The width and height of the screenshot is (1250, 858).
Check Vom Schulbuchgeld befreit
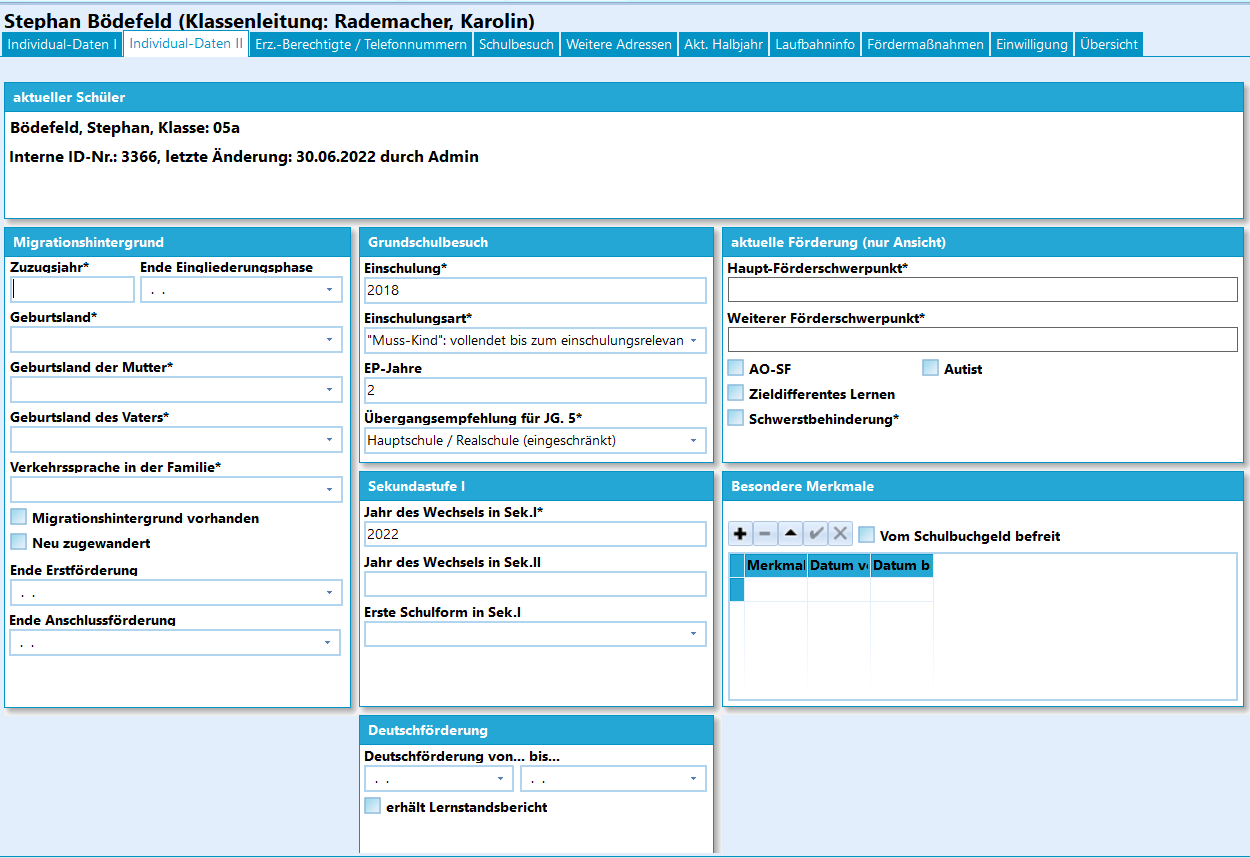(x=867, y=535)
